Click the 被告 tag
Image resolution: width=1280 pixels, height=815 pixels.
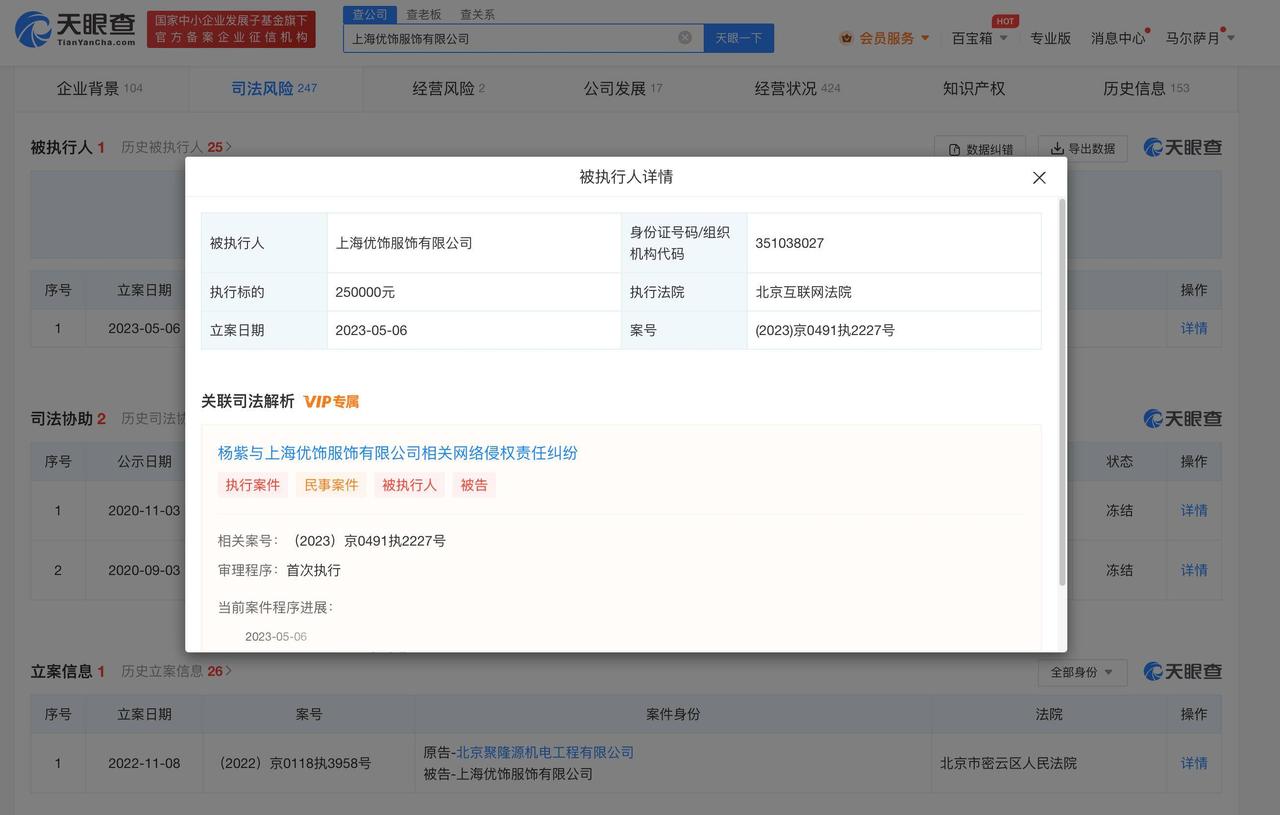(x=474, y=485)
